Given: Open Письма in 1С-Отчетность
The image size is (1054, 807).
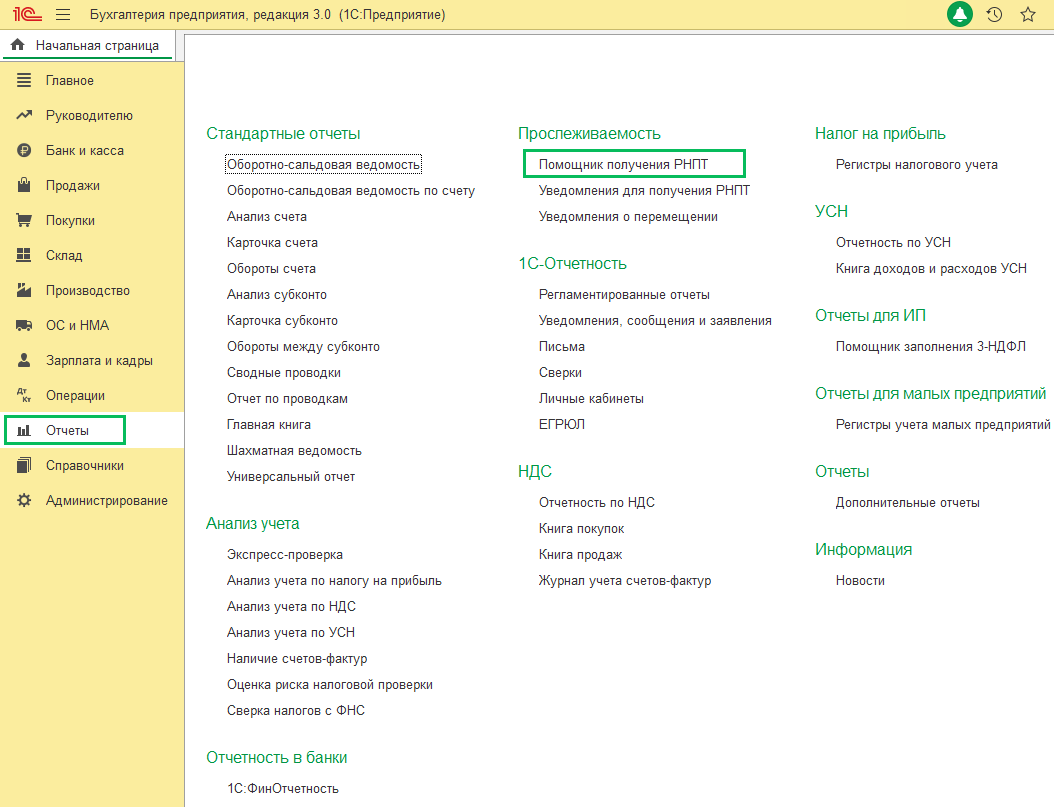Looking at the screenshot, I should tap(562, 347).
